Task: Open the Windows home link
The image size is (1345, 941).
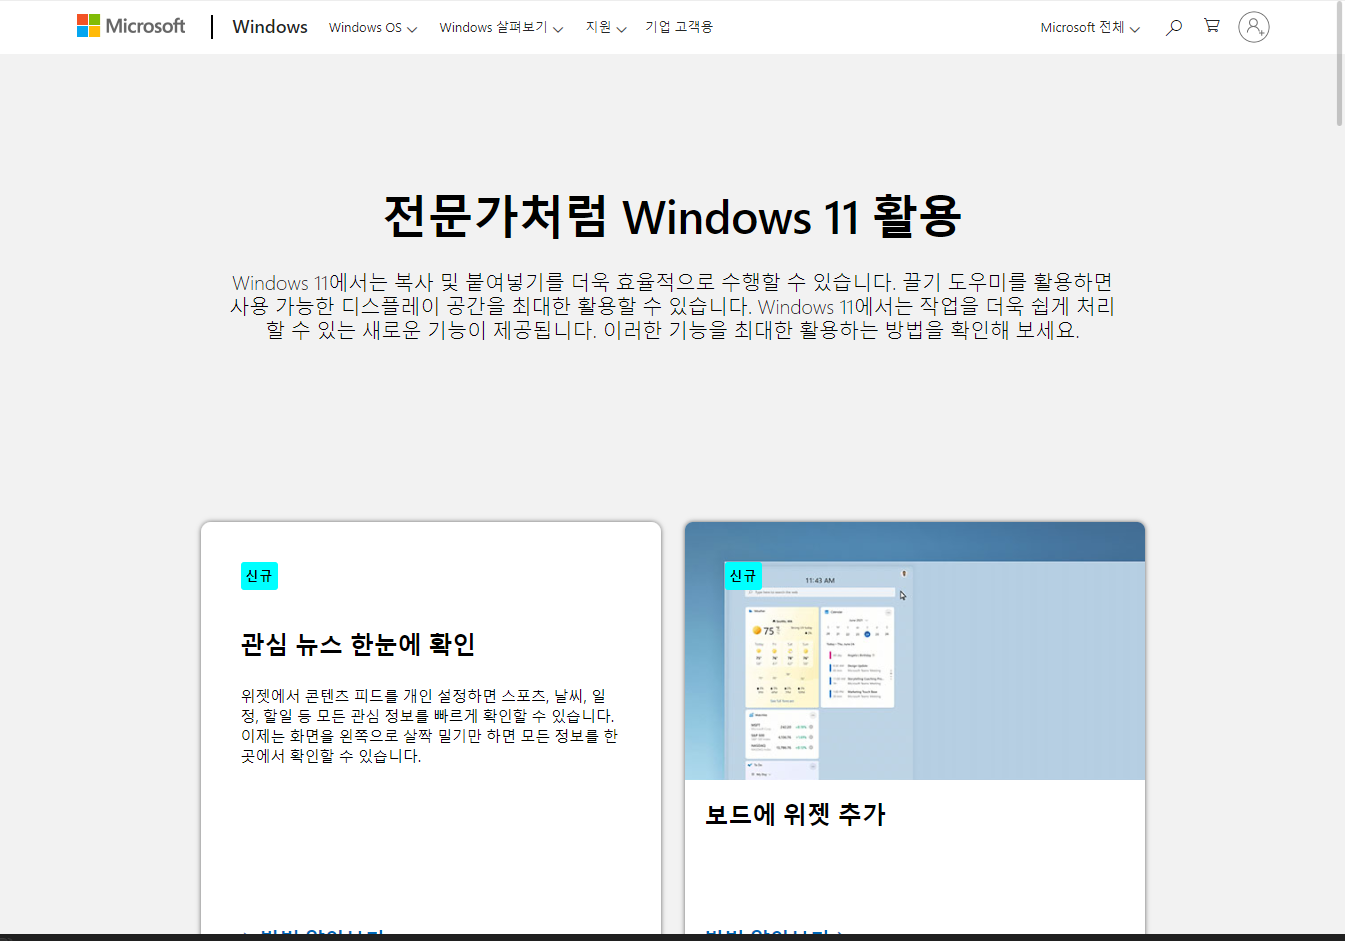Action: (x=270, y=27)
